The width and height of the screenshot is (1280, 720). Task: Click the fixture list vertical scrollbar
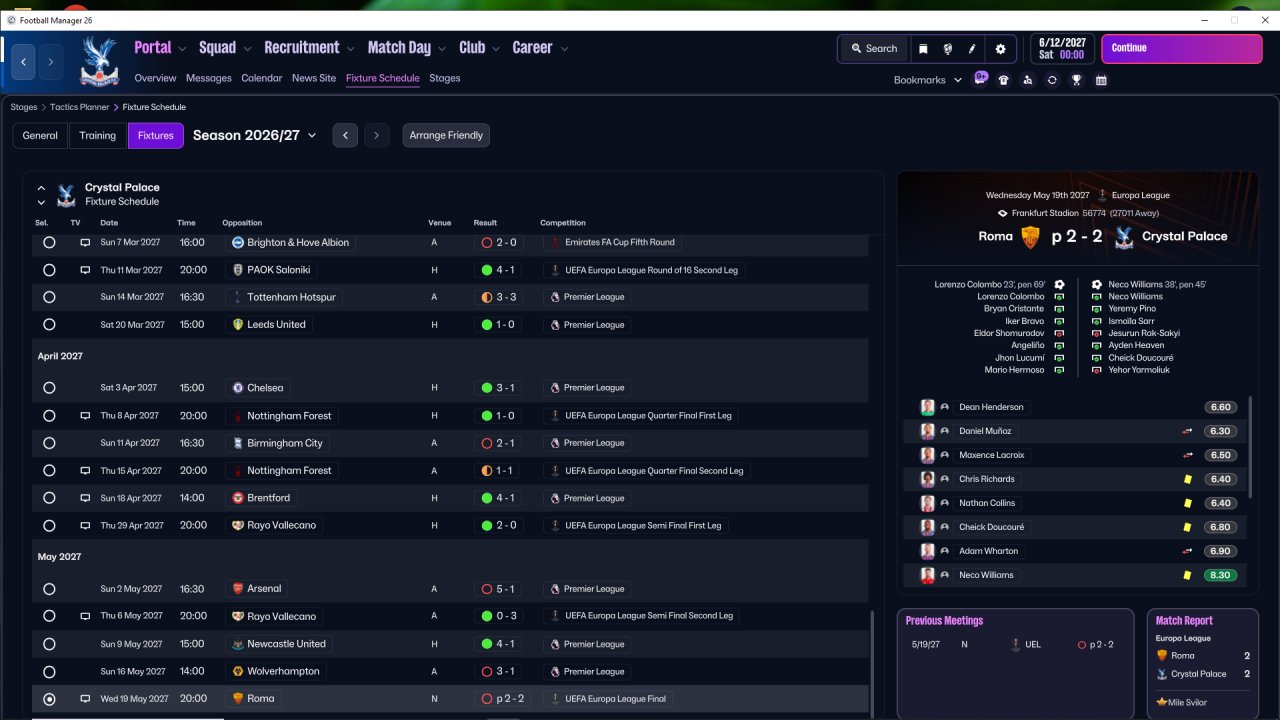872,664
